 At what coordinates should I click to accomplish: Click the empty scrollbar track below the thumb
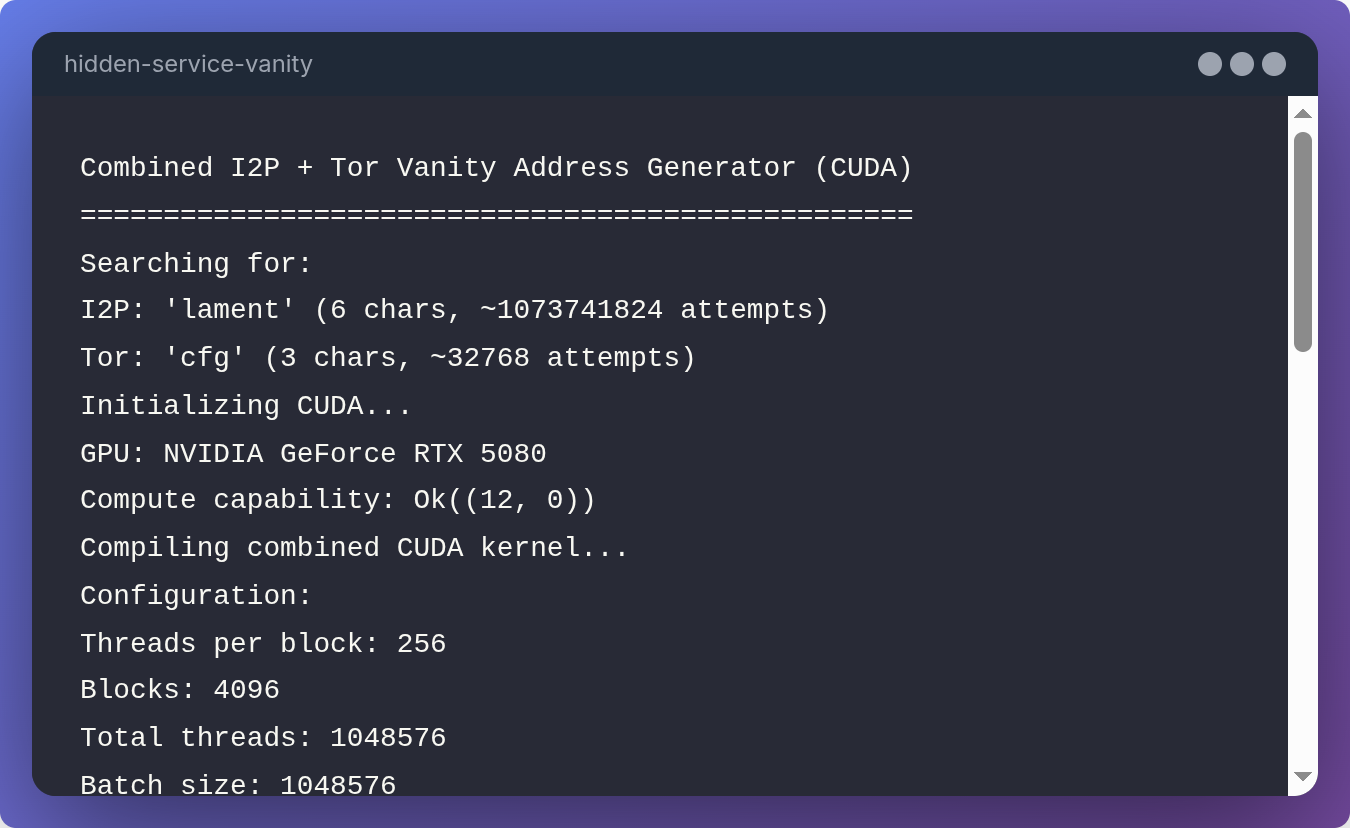pos(1302,560)
